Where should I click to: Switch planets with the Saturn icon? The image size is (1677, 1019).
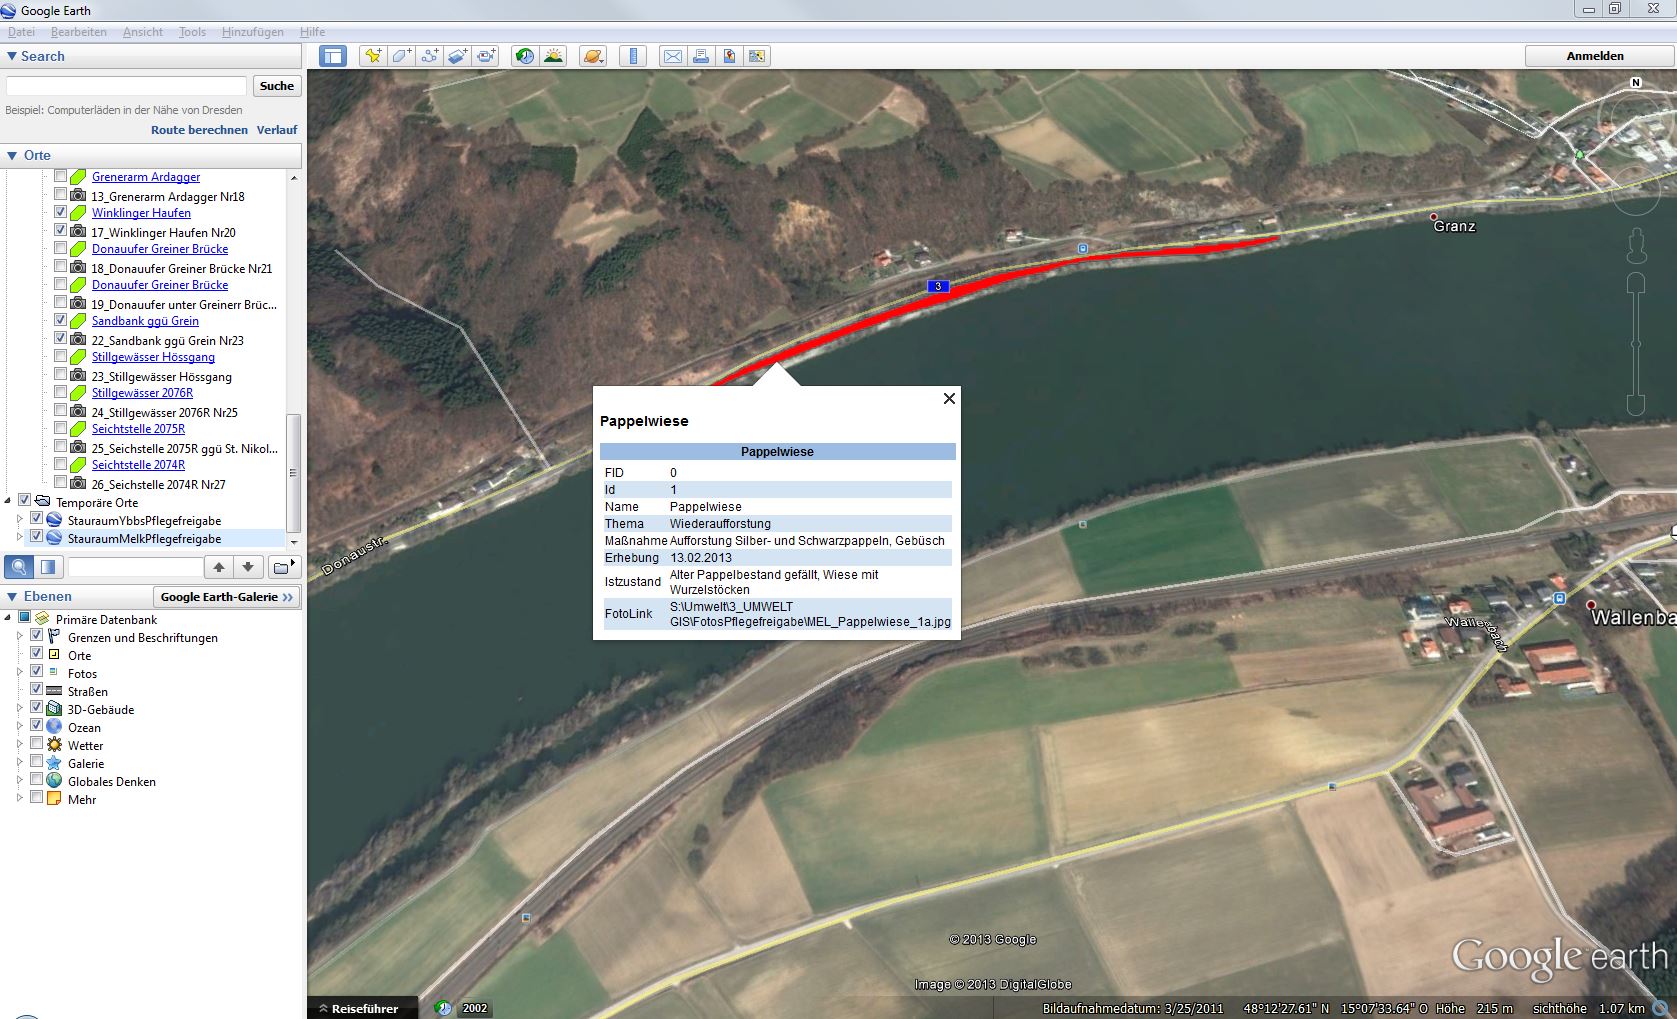pos(592,56)
